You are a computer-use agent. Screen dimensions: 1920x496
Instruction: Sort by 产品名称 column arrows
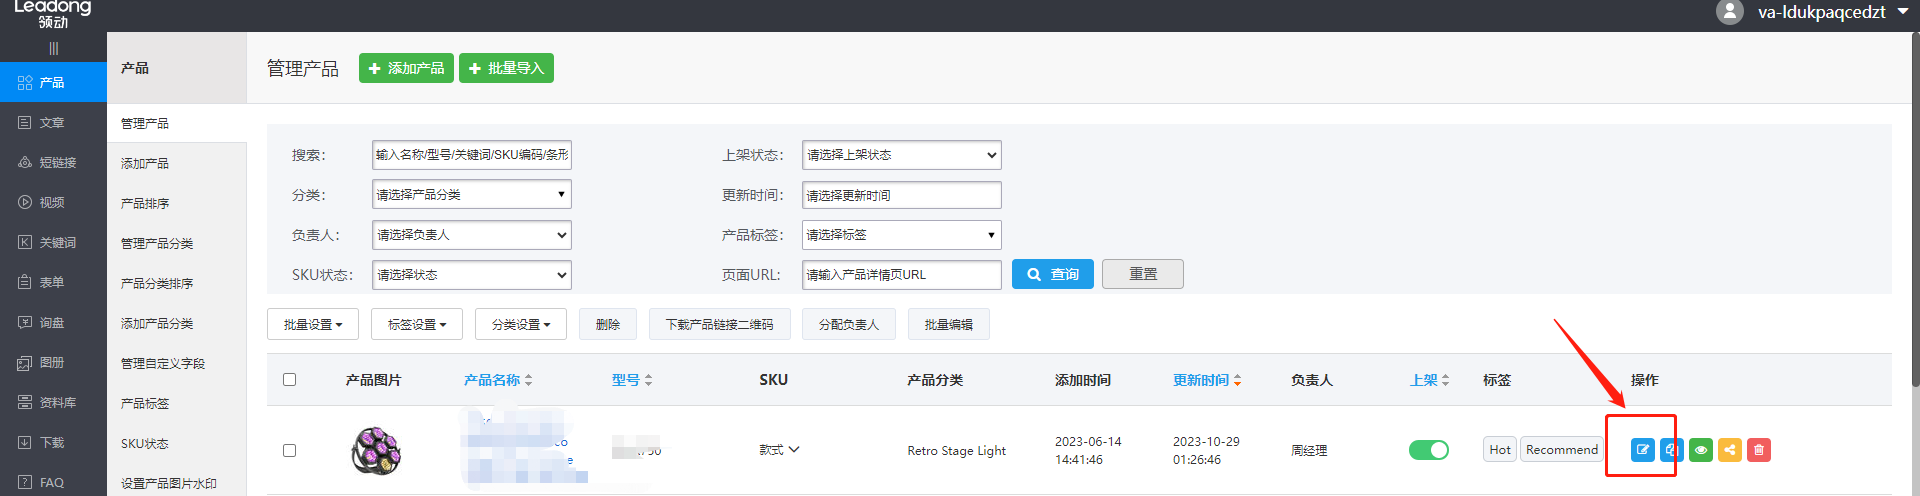529,380
